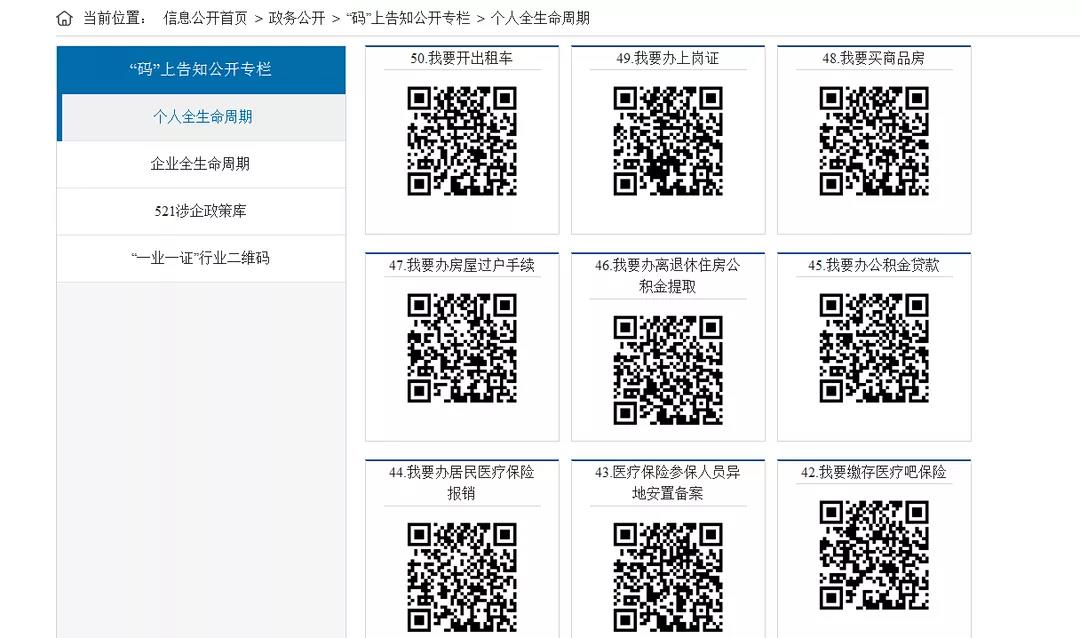Select 个人全生命周期 sidebar item

point(202,117)
